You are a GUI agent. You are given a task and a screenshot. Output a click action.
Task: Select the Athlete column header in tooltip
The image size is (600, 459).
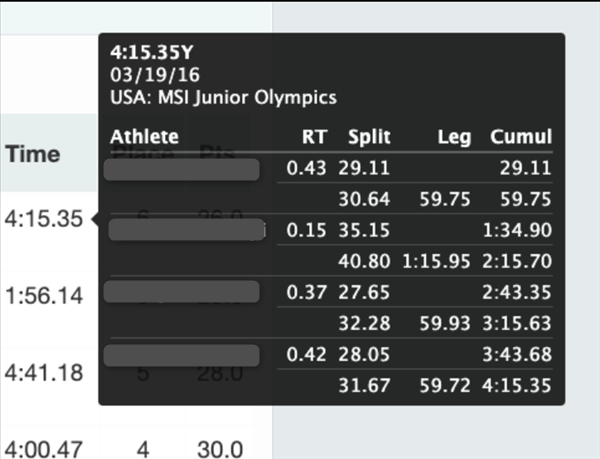click(x=145, y=137)
